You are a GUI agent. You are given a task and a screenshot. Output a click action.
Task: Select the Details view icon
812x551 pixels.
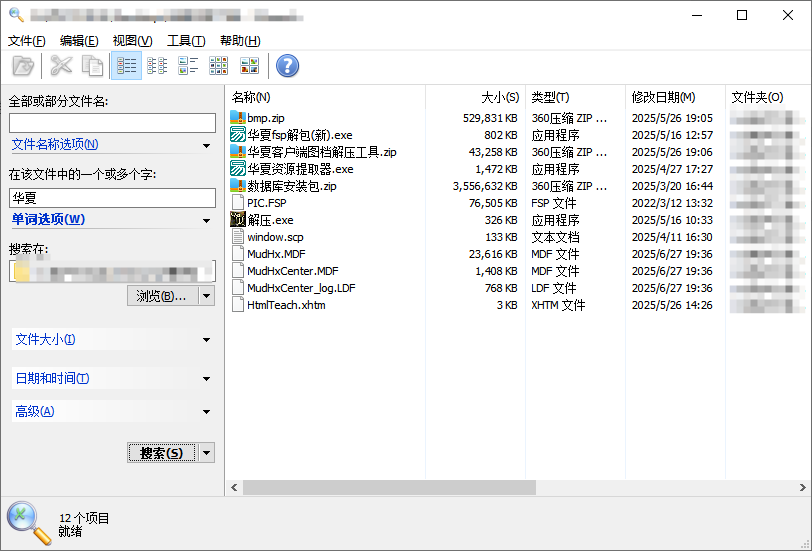[126, 66]
